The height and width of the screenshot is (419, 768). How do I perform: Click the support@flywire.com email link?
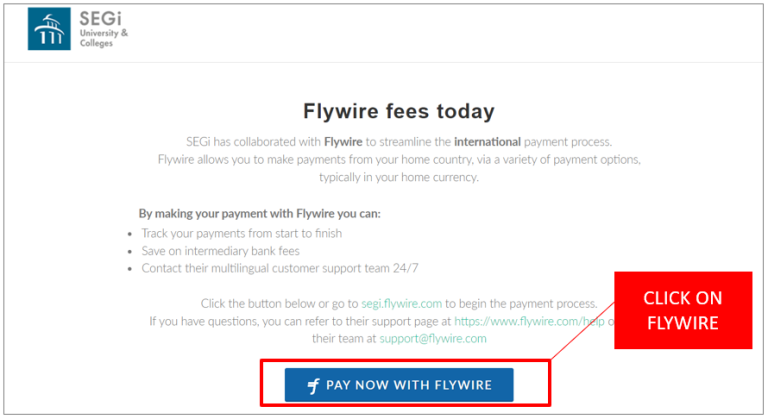click(433, 338)
